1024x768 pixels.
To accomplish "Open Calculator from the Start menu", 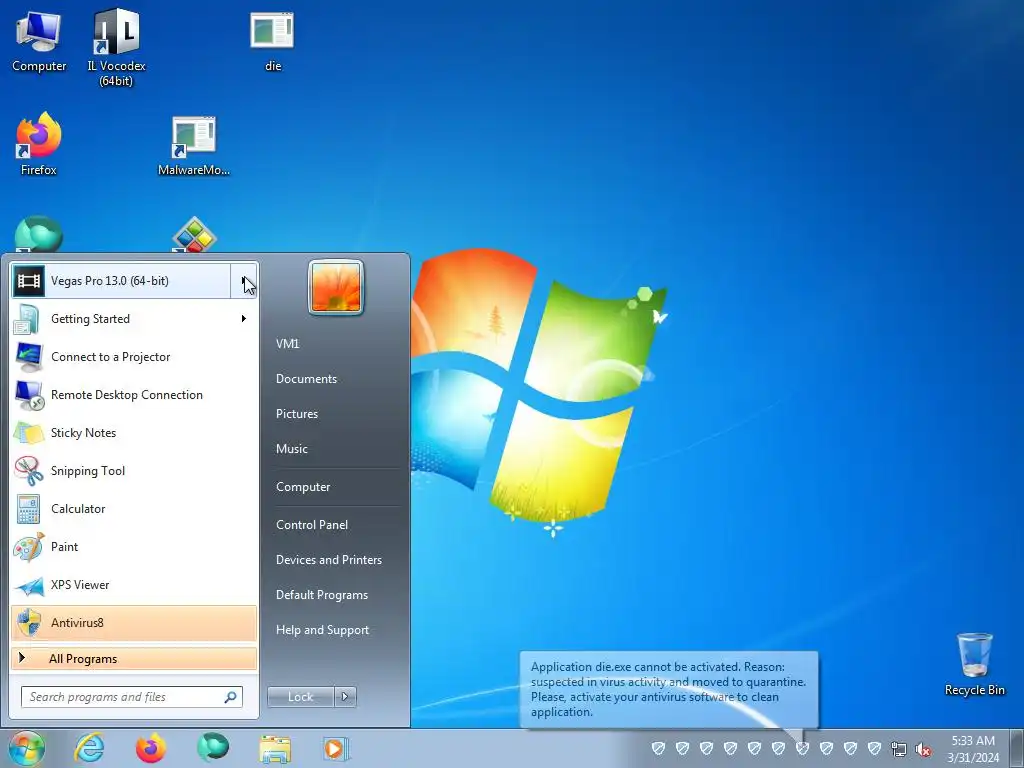I will [134, 509].
